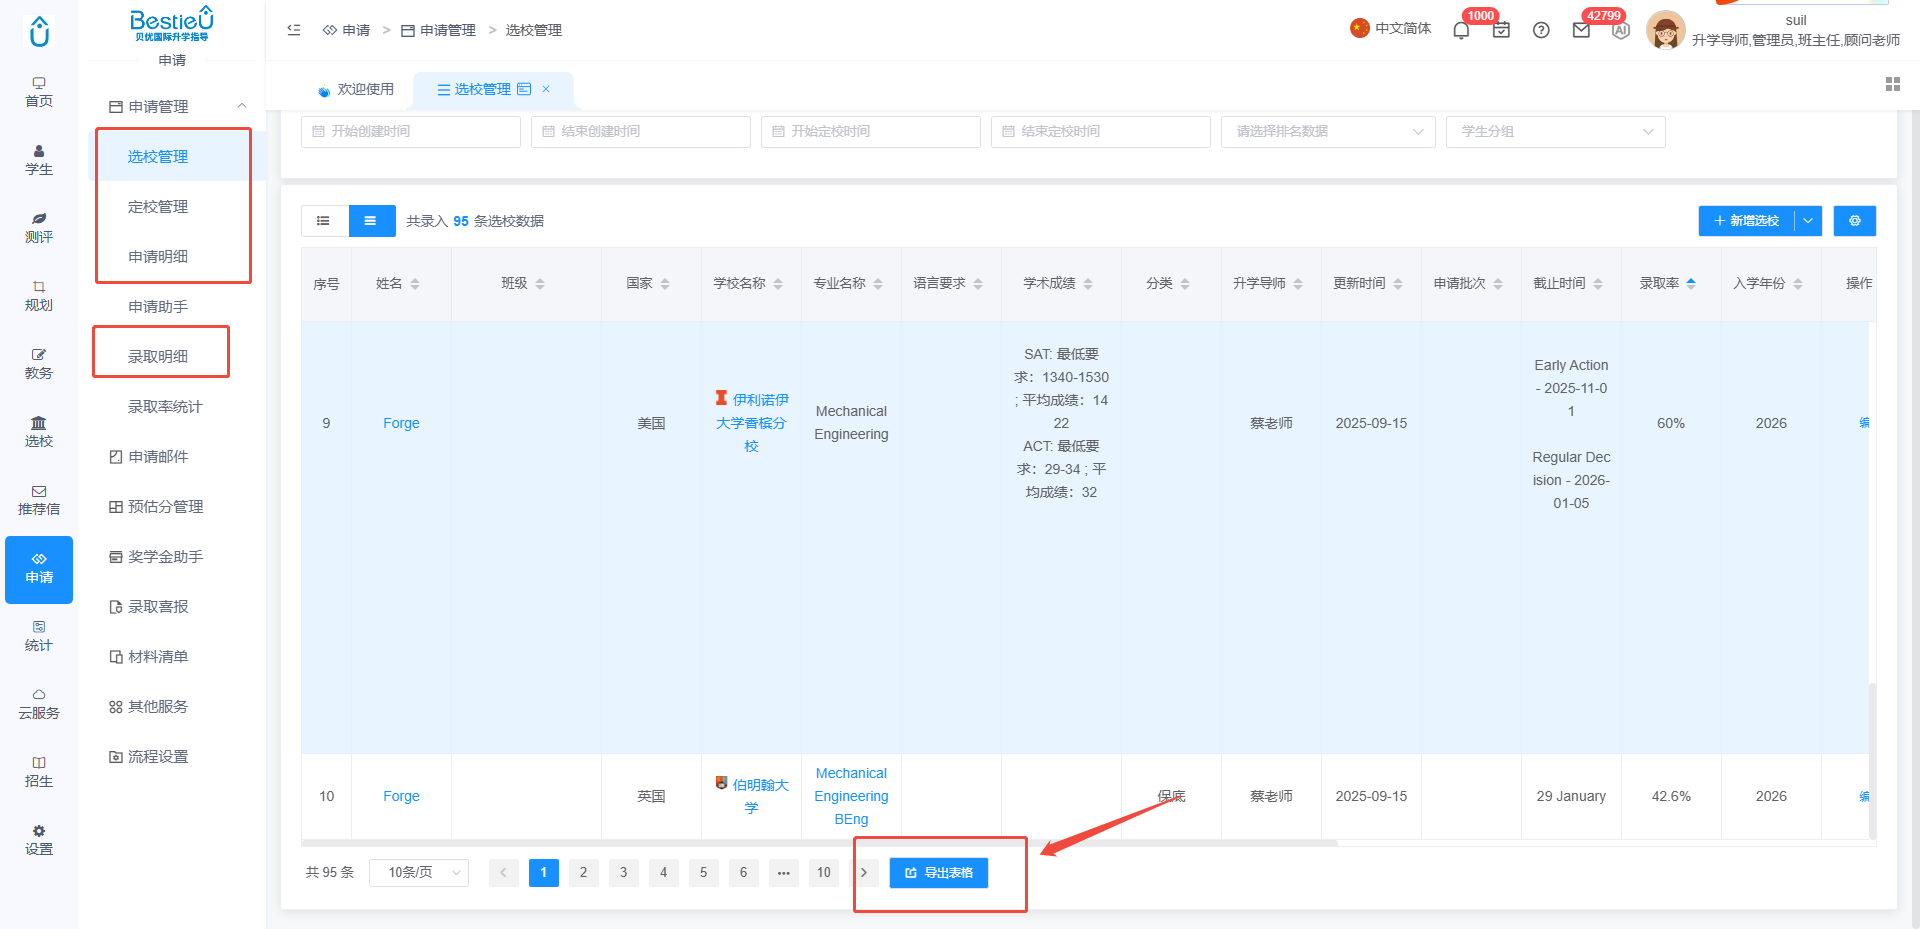Expand the 请选择排名数据 dropdown

(1328, 131)
